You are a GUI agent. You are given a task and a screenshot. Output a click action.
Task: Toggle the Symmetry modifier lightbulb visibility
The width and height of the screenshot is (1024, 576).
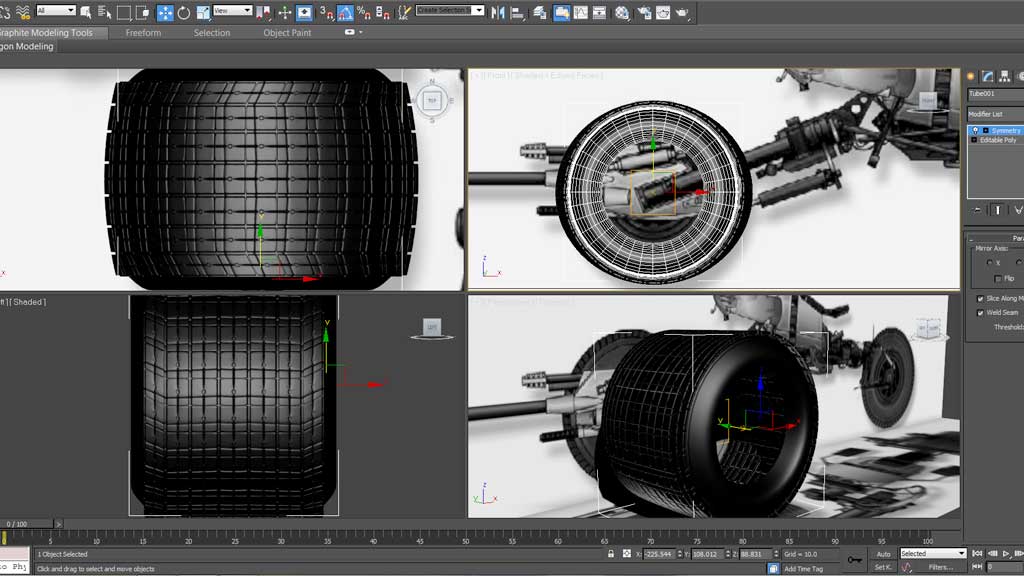pos(976,131)
